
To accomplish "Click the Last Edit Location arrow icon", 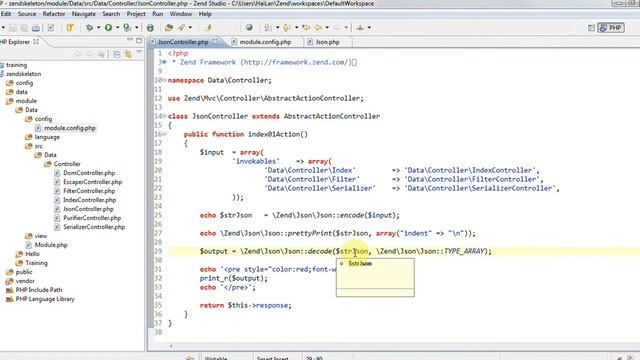I will 306,28.
